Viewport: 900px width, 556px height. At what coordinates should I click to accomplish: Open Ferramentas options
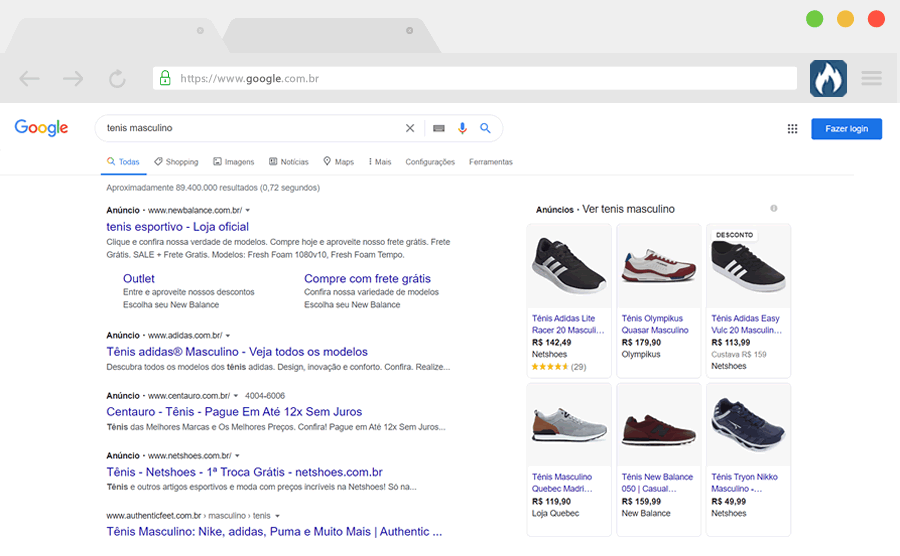point(491,162)
